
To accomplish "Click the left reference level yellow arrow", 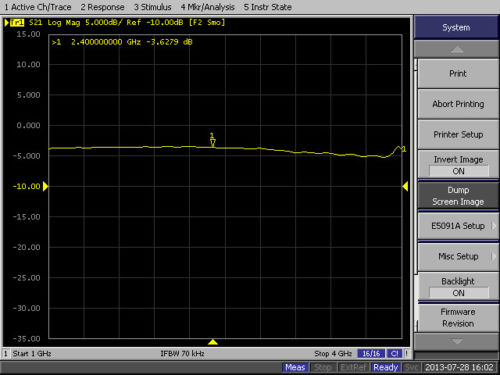I will click(46, 186).
